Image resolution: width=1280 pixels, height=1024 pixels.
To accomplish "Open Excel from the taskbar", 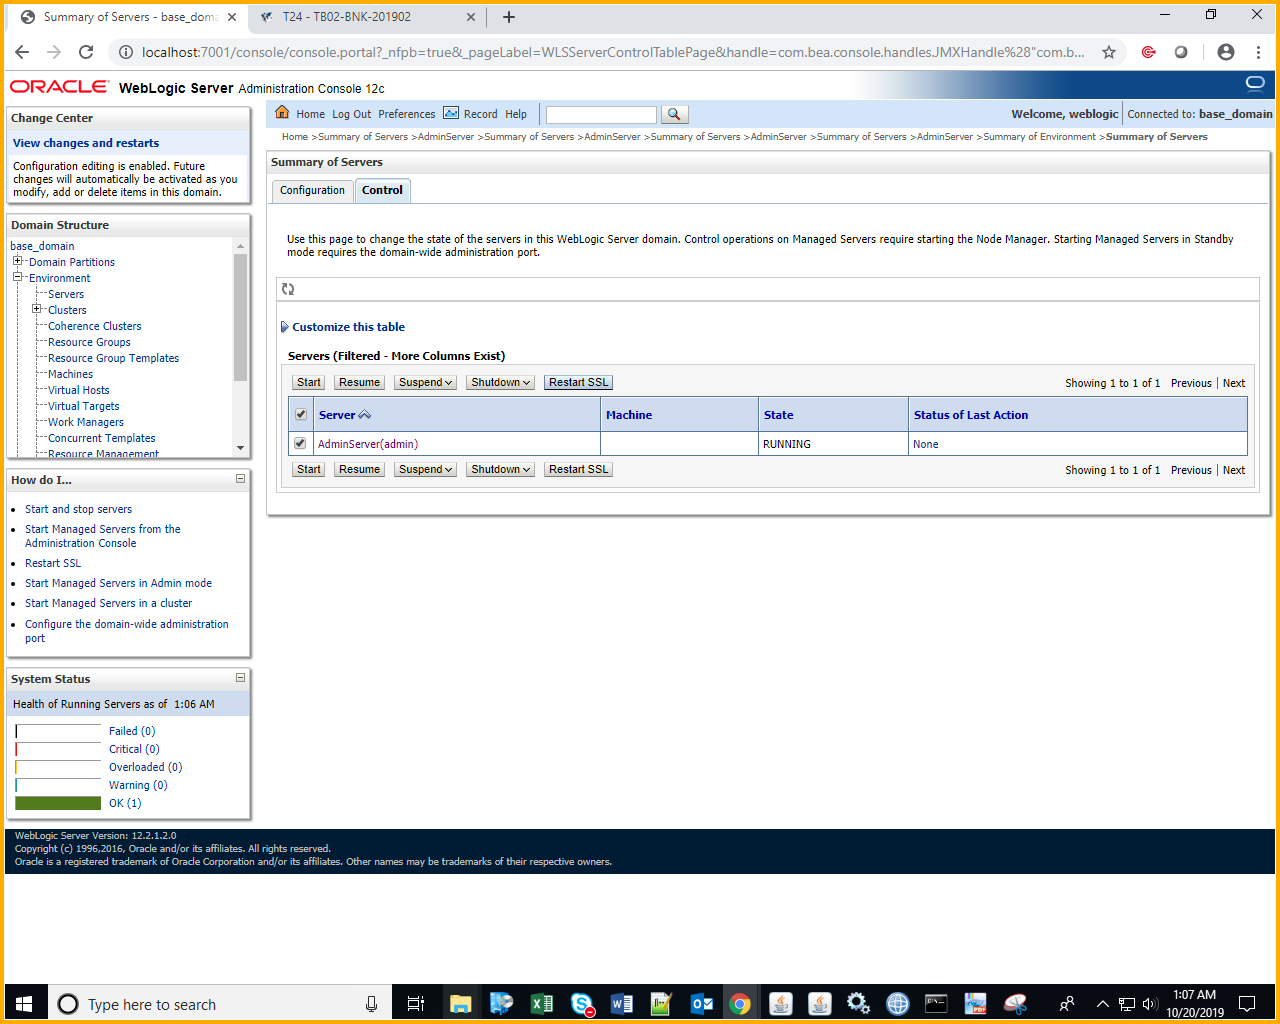I will pyautogui.click(x=541, y=1004).
